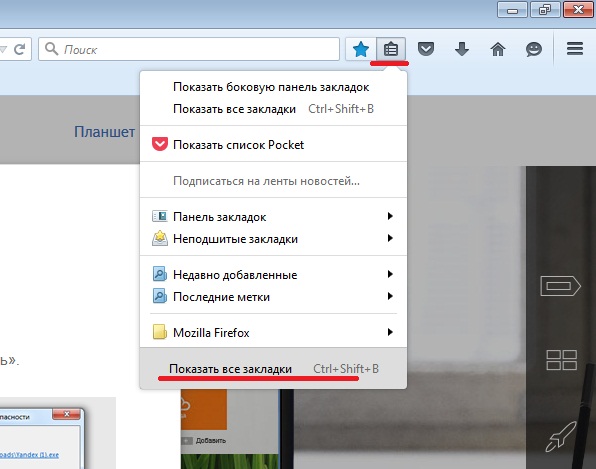Click the Недавно добавленные search-folder icon
The width and height of the screenshot is (596, 469).
[160, 274]
